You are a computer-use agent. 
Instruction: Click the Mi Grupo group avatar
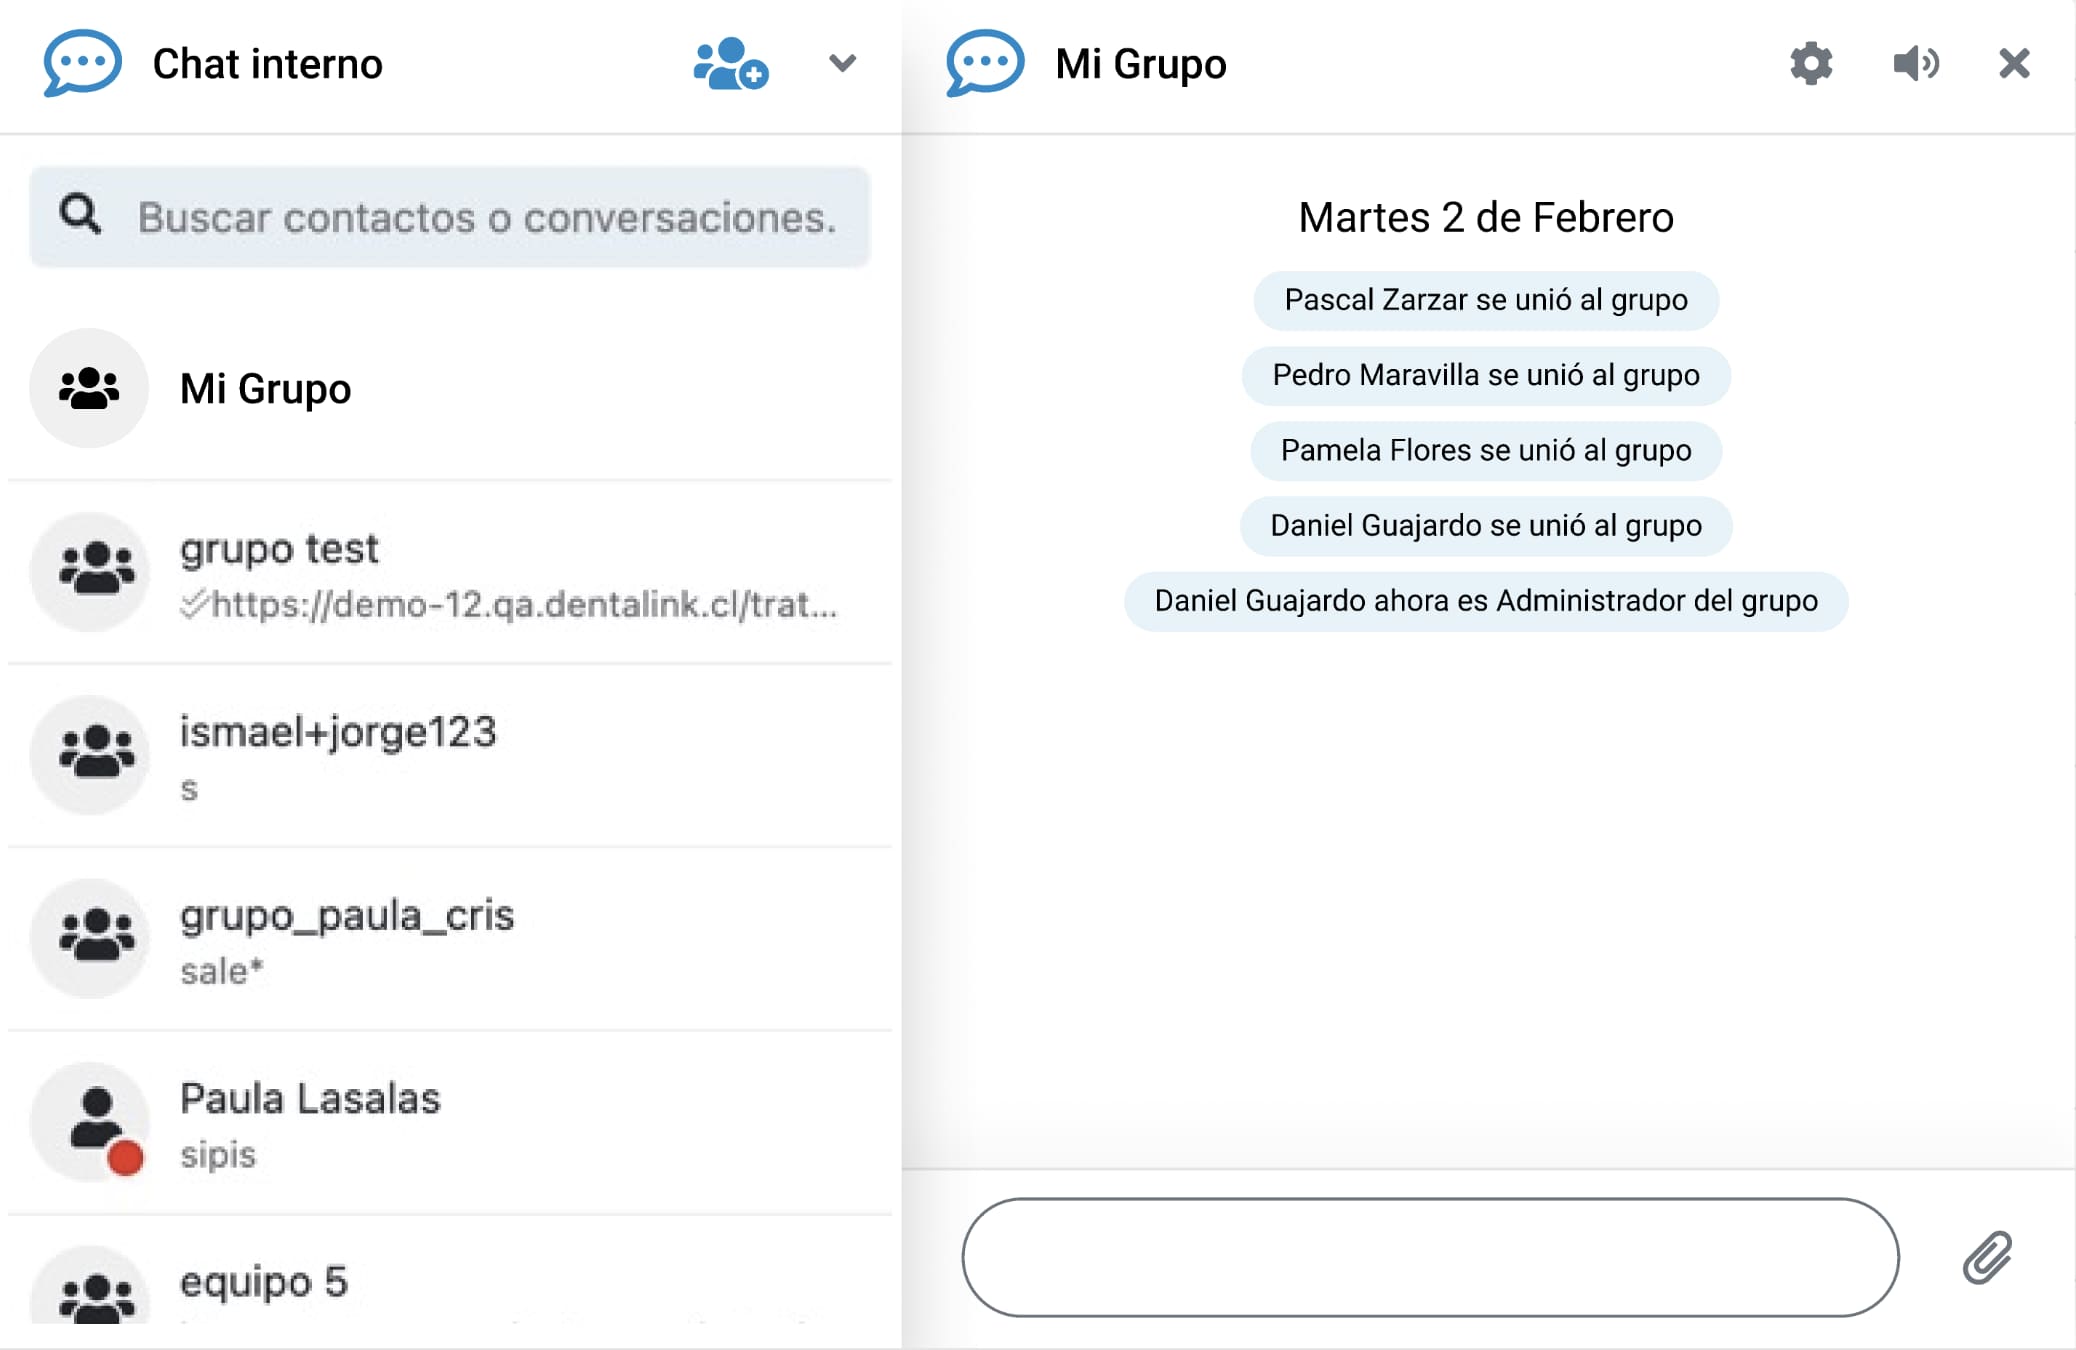coord(89,389)
